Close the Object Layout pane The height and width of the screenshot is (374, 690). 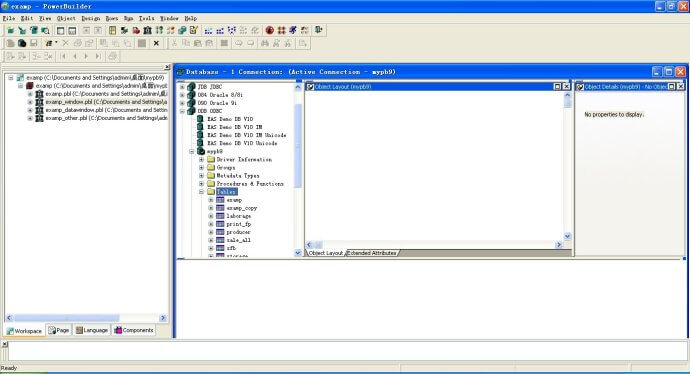coord(567,87)
